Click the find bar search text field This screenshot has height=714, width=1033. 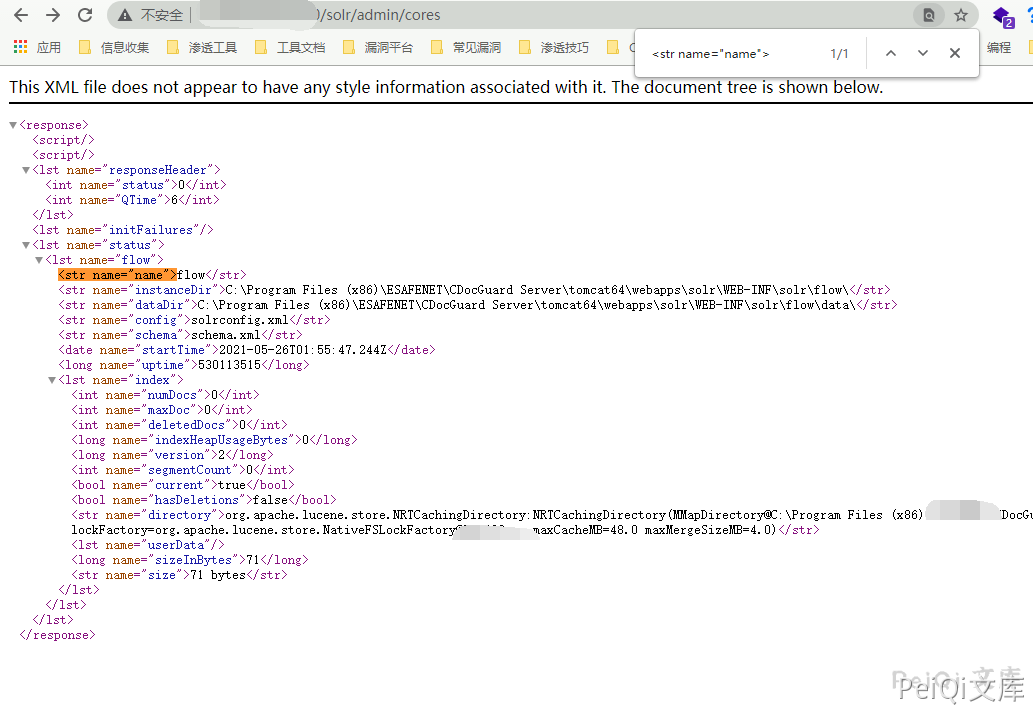click(x=730, y=53)
